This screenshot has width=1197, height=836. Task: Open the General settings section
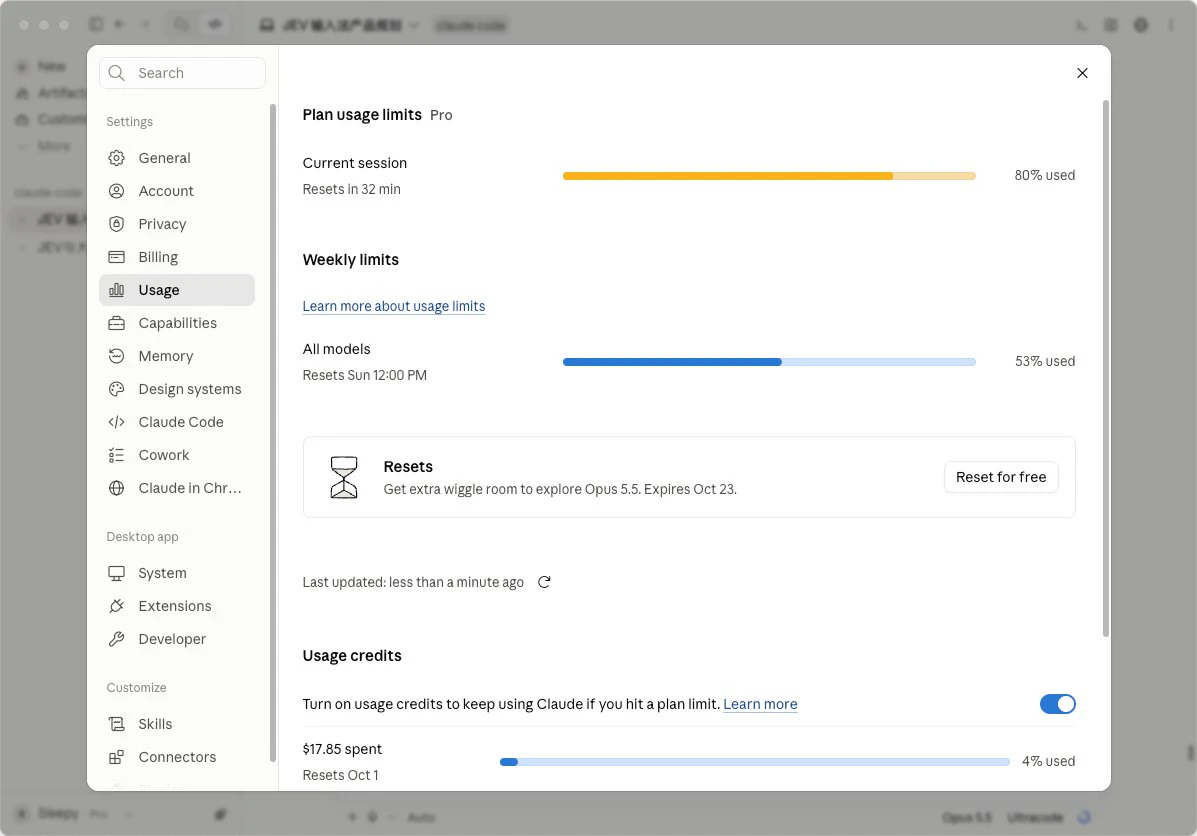click(176, 158)
